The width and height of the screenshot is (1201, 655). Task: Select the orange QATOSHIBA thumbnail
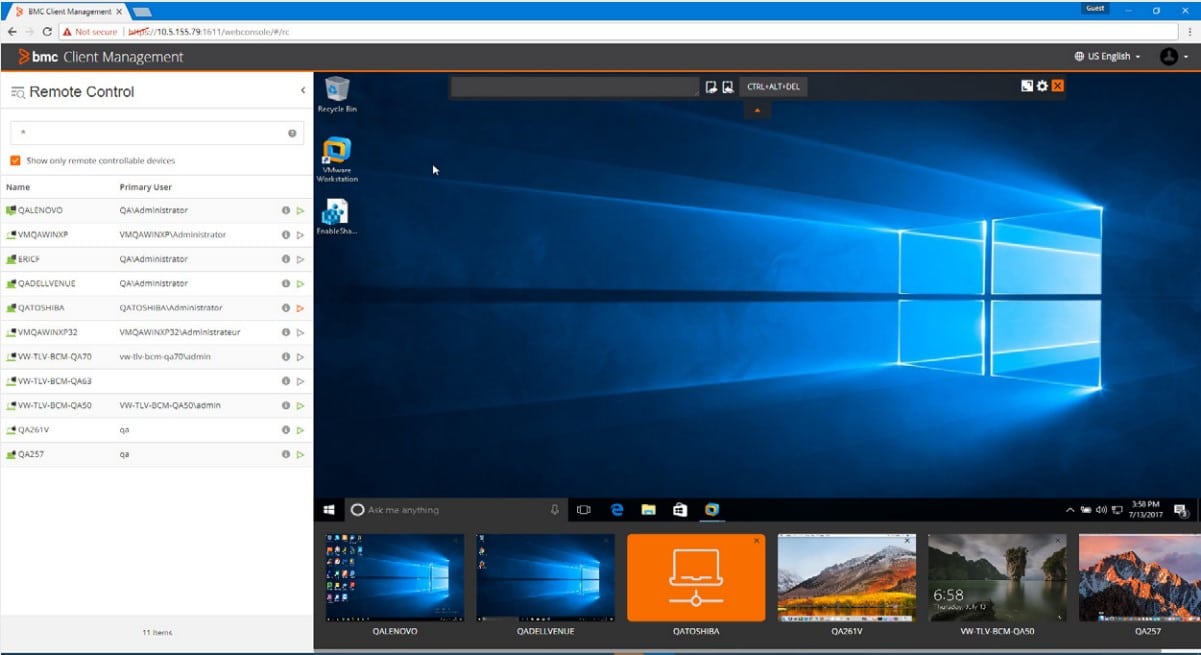point(696,578)
